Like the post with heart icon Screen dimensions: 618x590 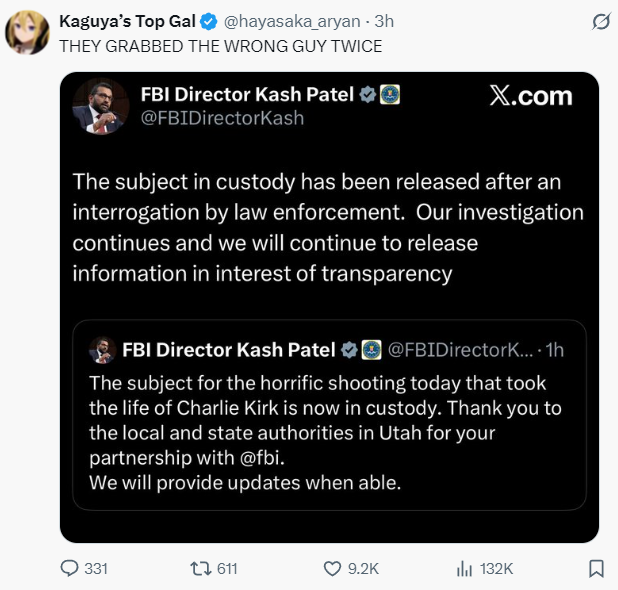click(332, 569)
